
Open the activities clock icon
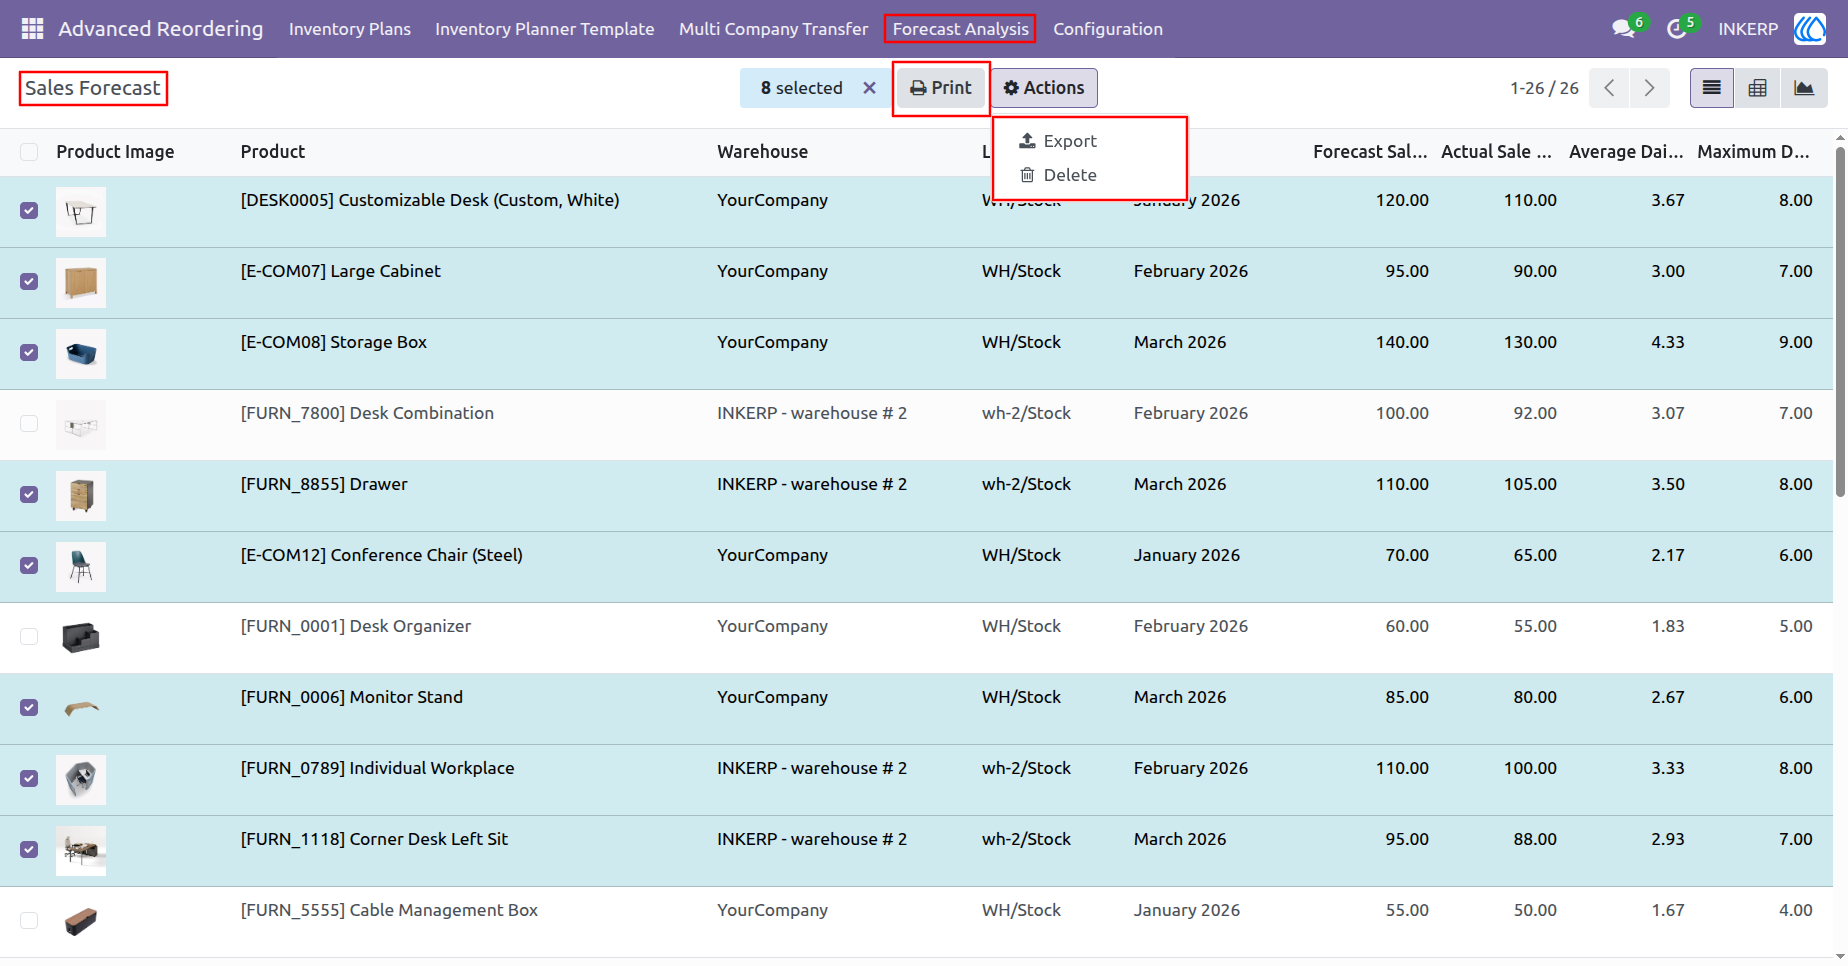click(1677, 29)
